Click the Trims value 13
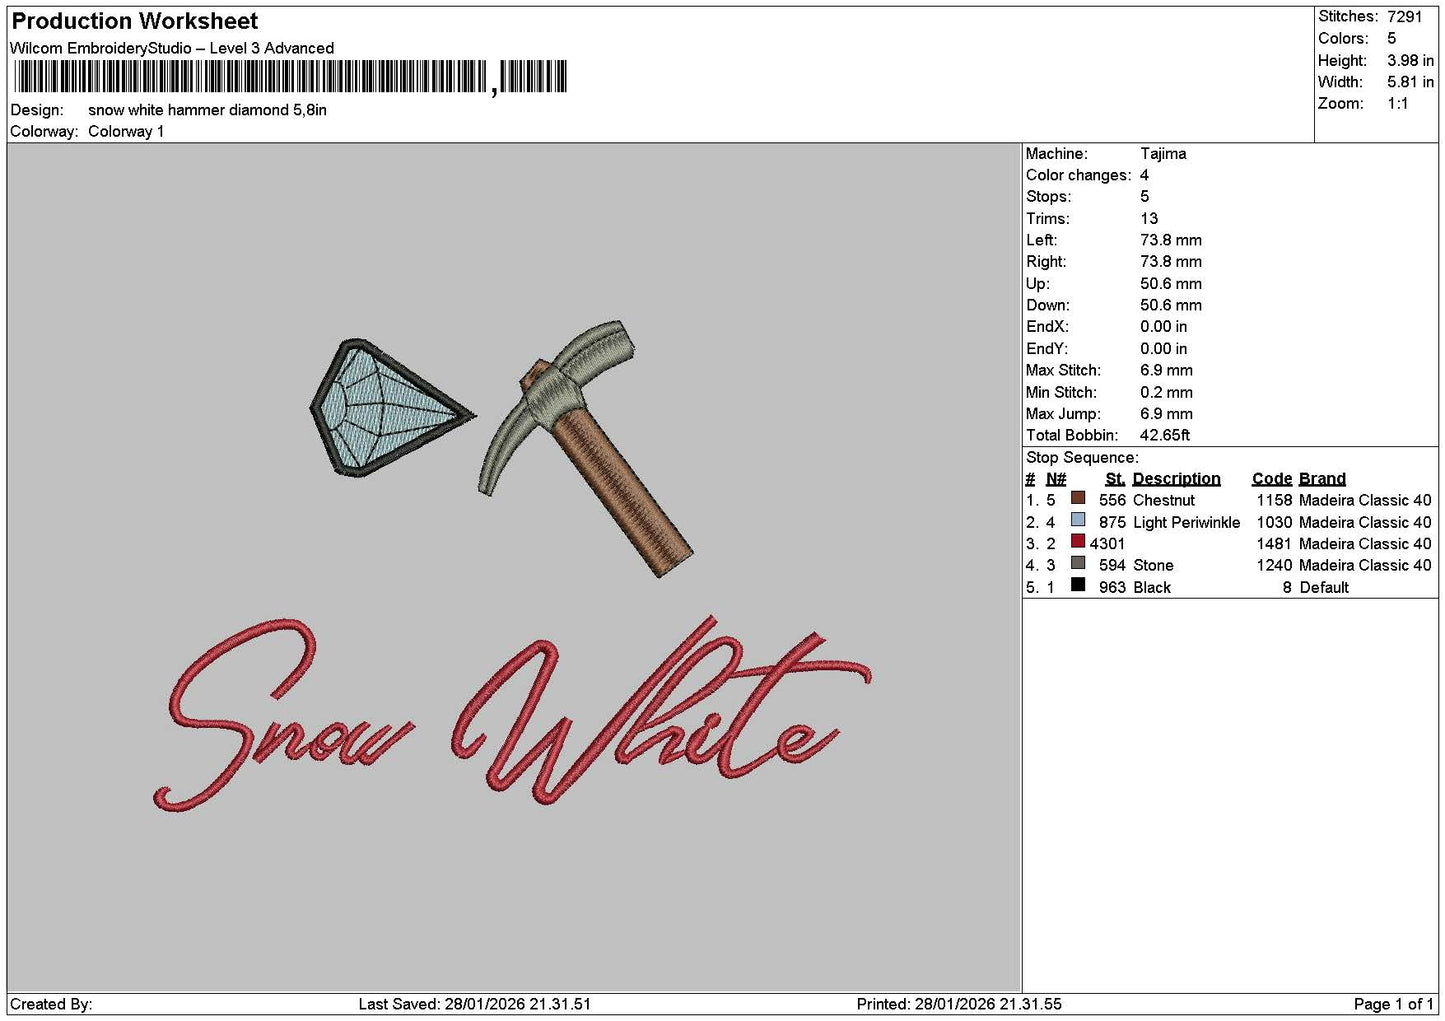 1149,219
